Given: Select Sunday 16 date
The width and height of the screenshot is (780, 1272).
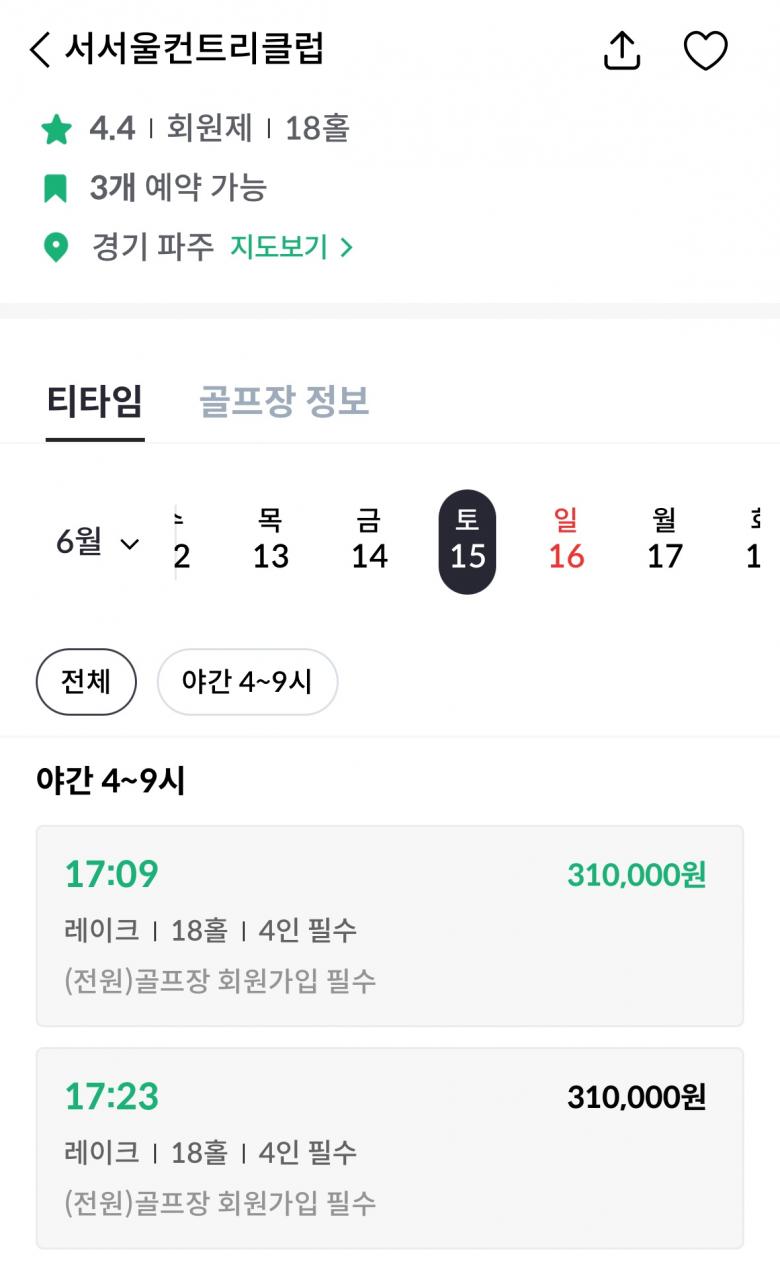Looking at the screenshot, I should pos(566,540).
